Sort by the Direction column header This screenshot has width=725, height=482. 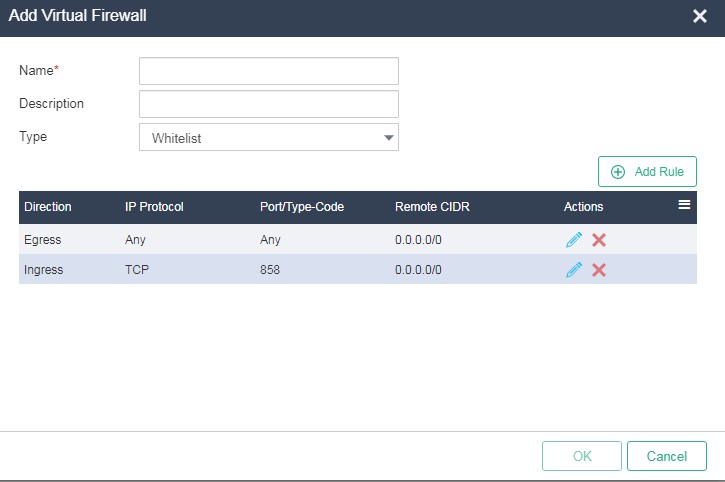(48, 207)
